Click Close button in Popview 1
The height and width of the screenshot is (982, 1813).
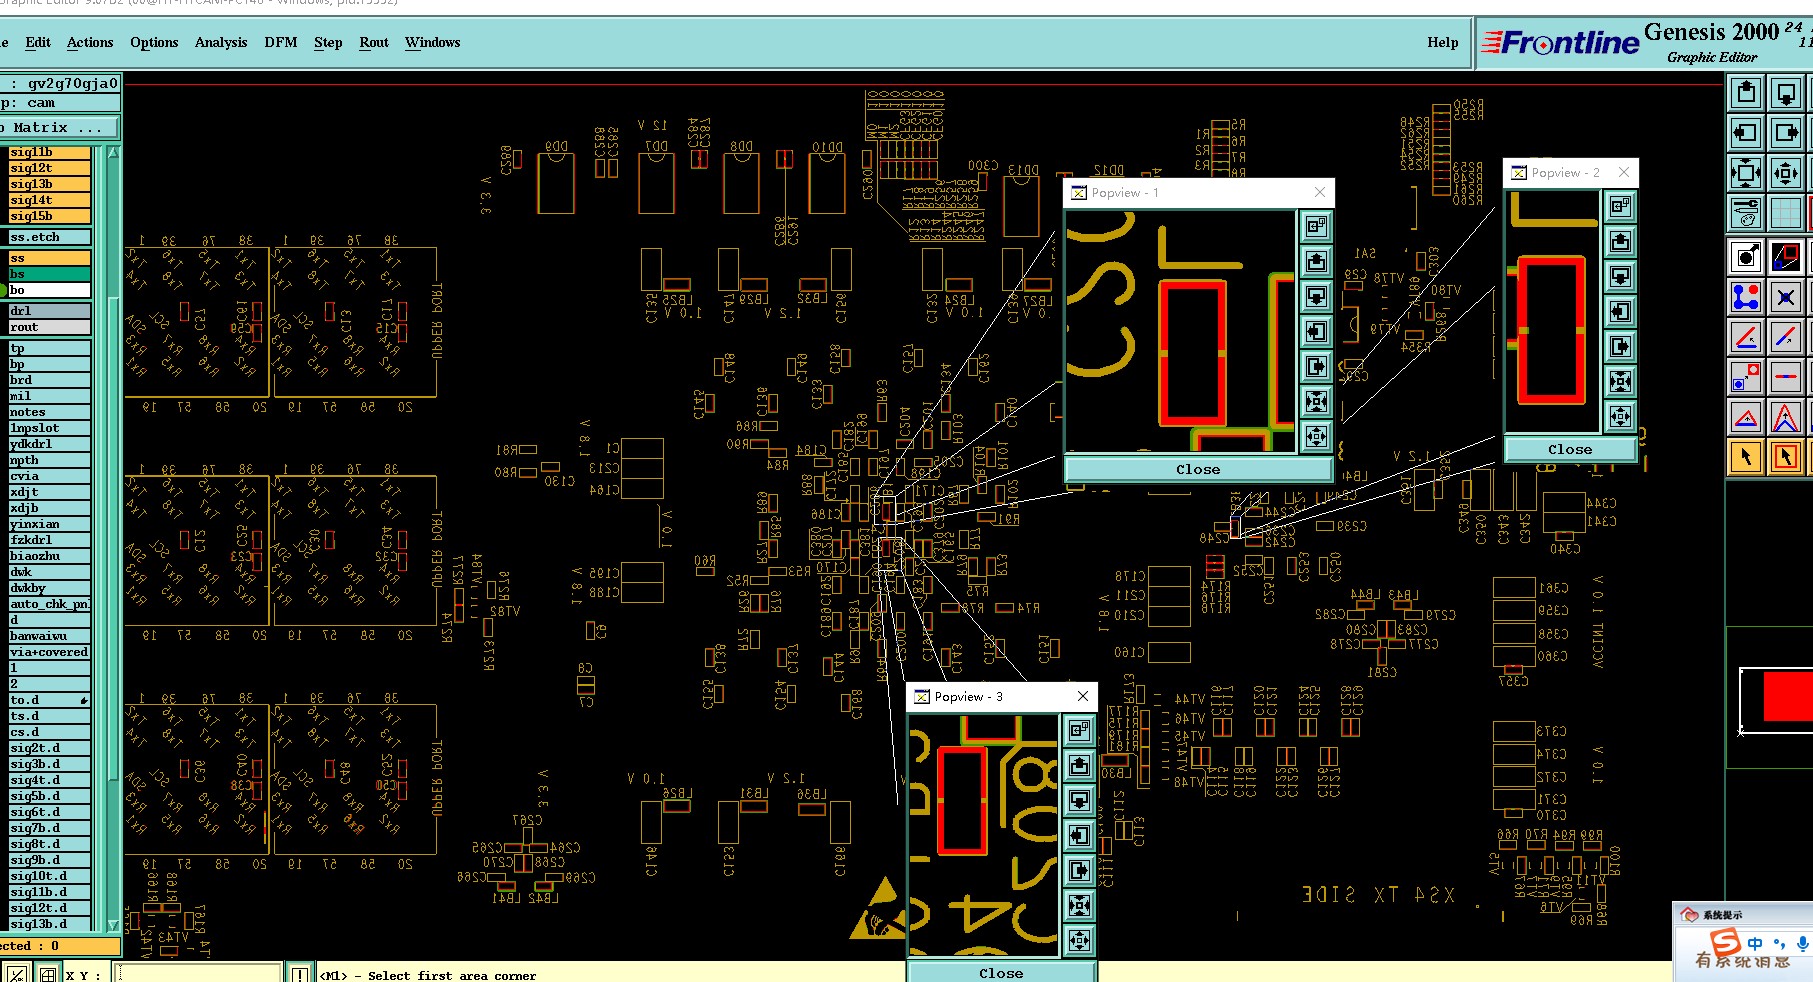point(1198,469)
